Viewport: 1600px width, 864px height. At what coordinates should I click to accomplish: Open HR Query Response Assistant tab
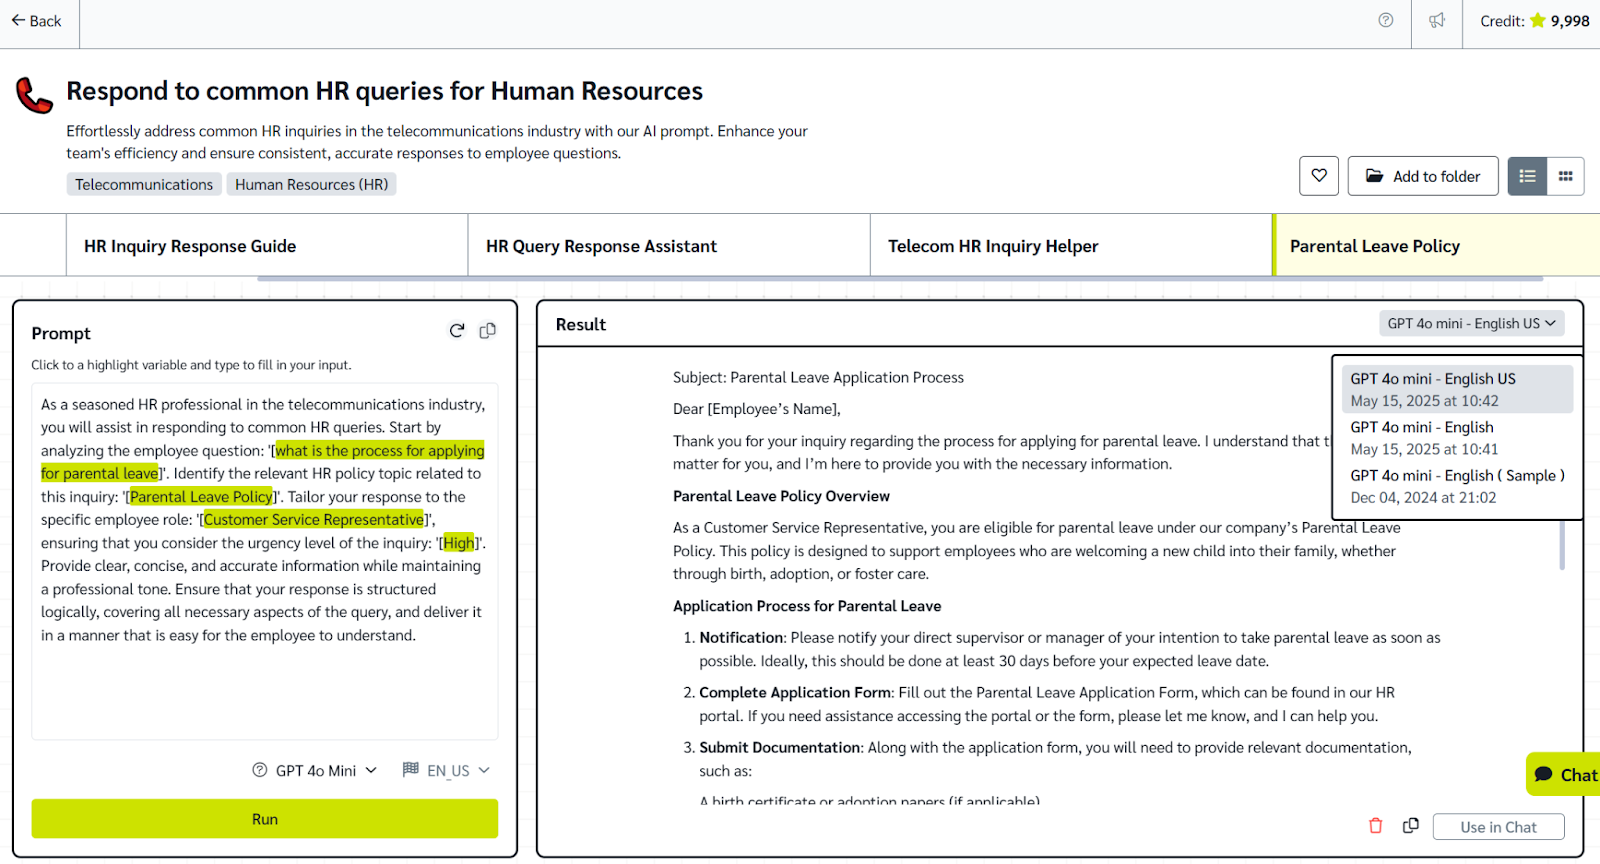tap(669, 246)
